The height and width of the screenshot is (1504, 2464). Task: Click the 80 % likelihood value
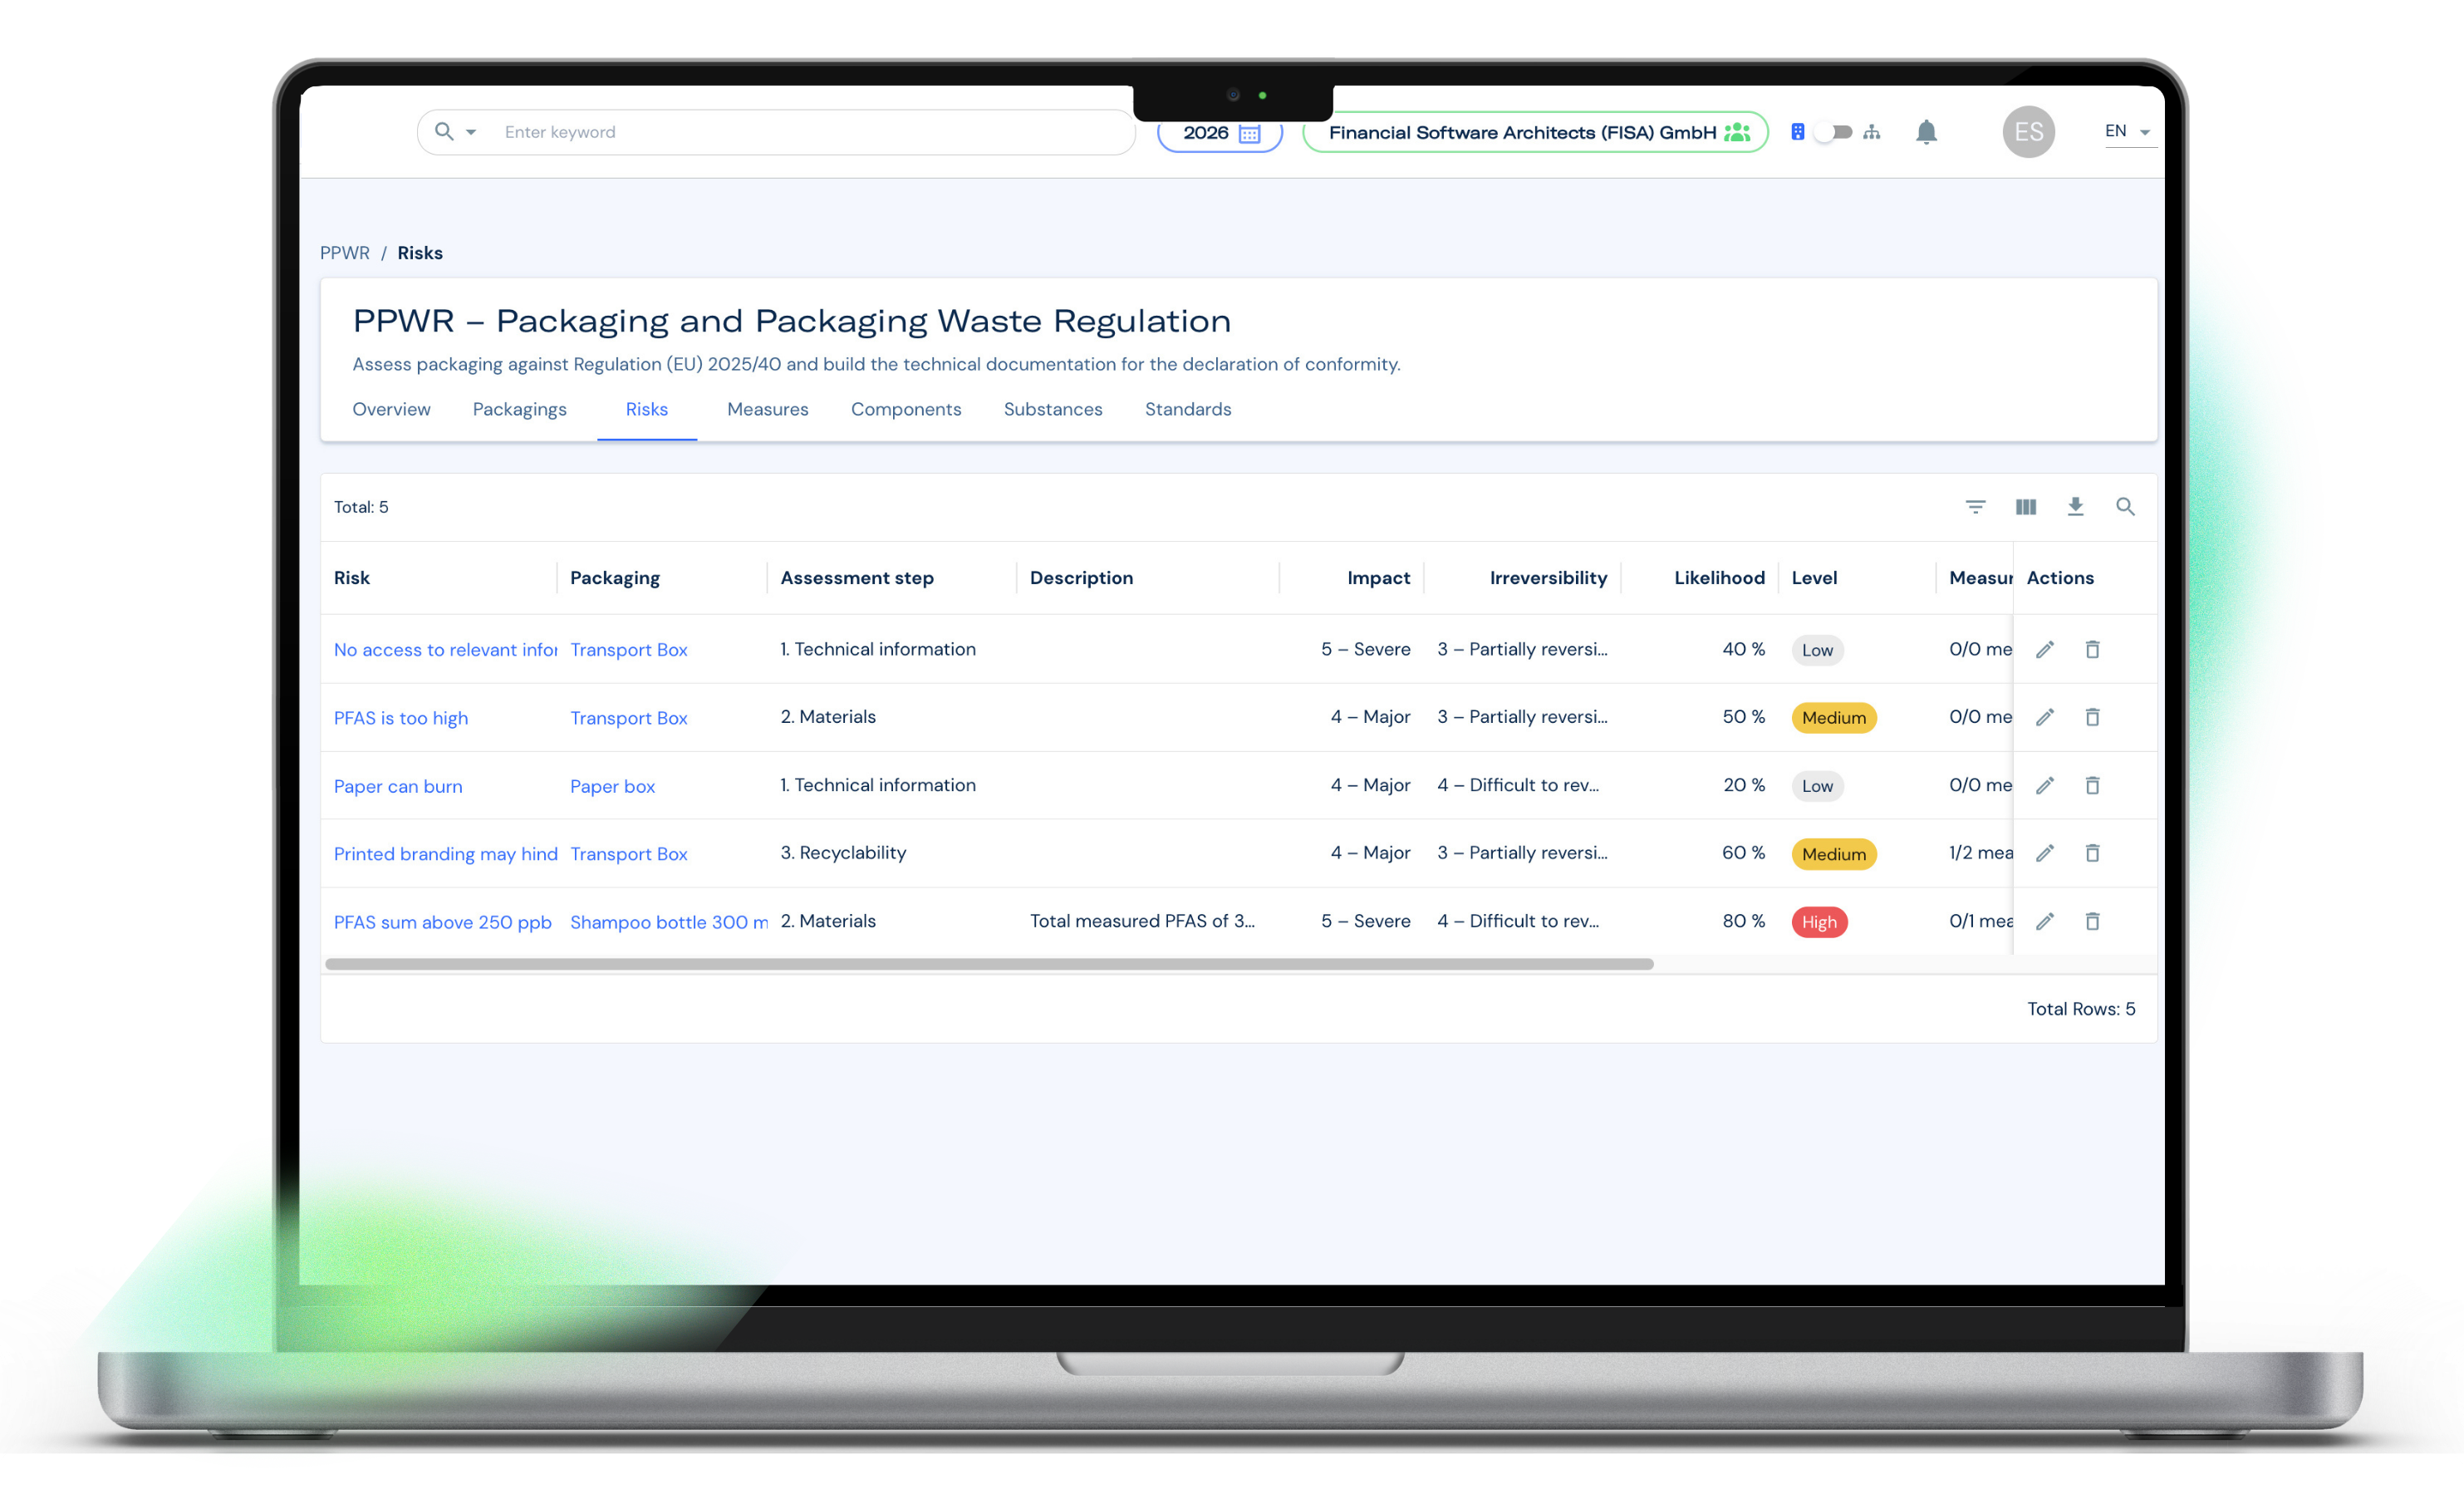[x=1743, y=921]
